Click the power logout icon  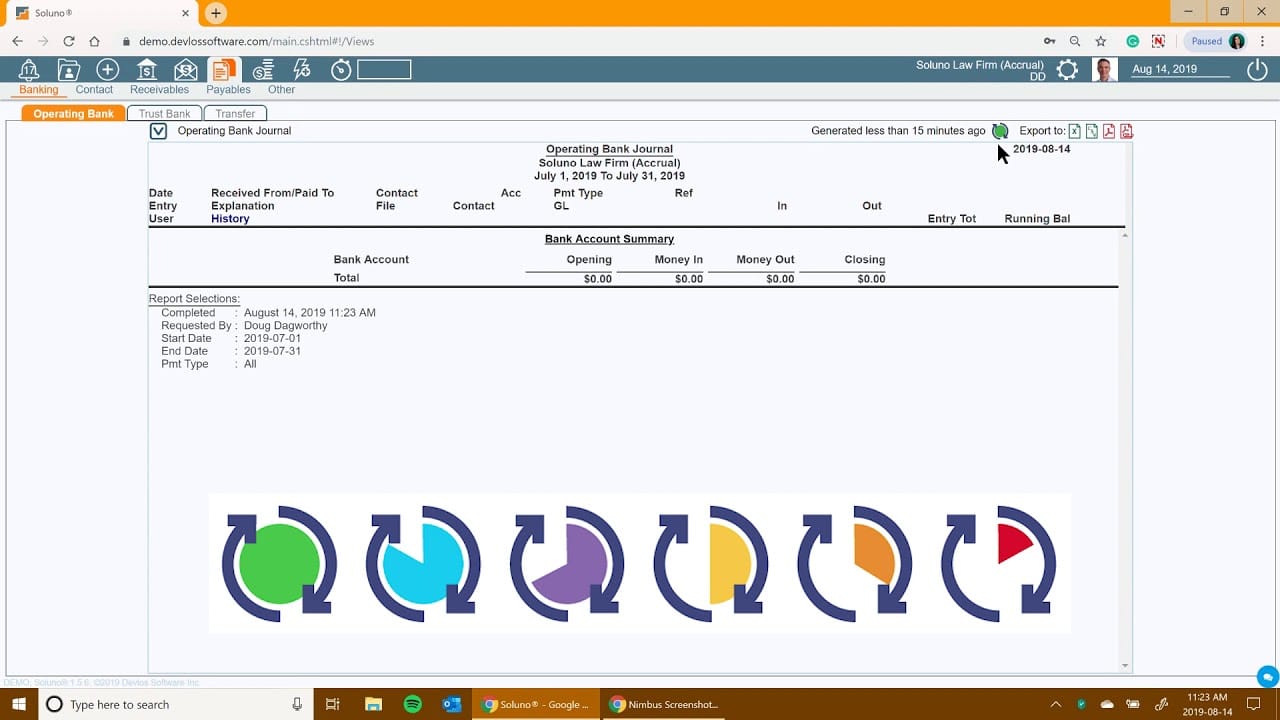(1257, 69)
